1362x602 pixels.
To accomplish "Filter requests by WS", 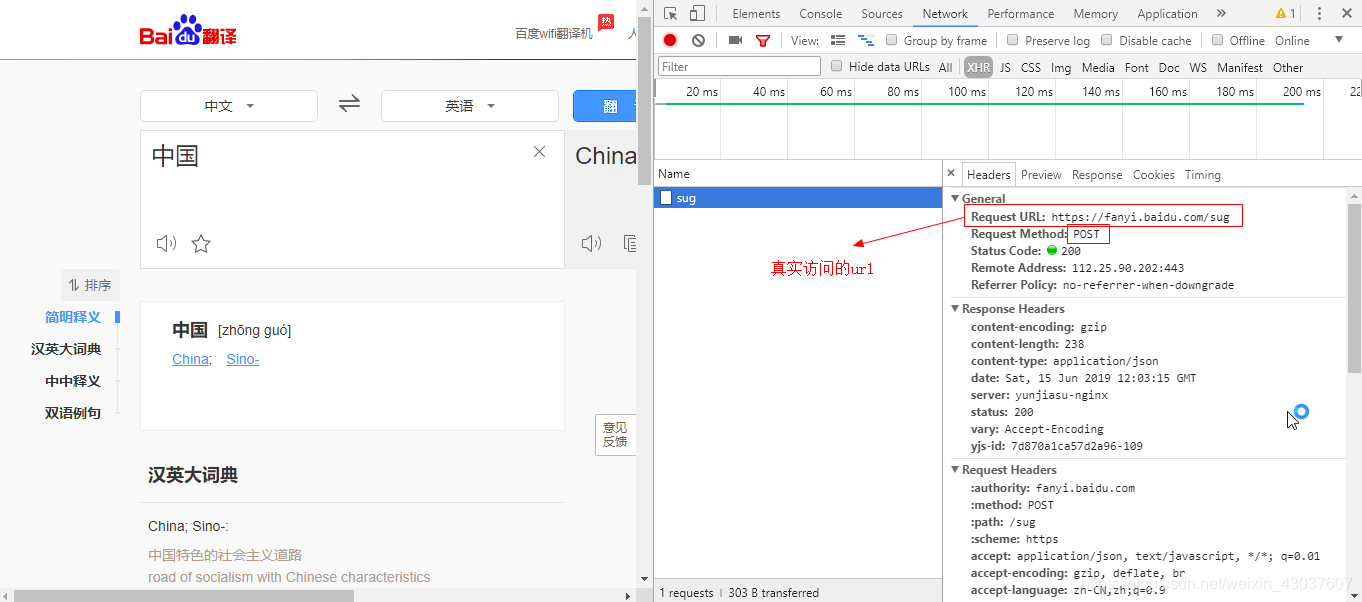I will point(1198,67).
